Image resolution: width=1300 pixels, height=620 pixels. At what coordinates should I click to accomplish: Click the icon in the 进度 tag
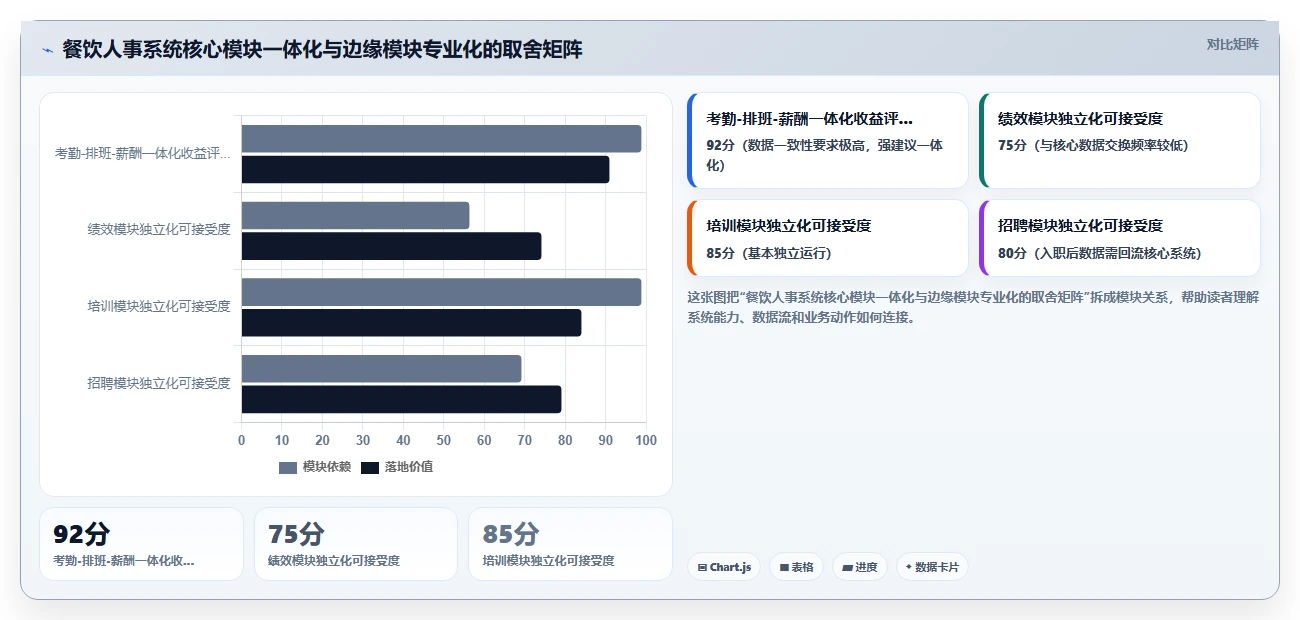[847, 567]
